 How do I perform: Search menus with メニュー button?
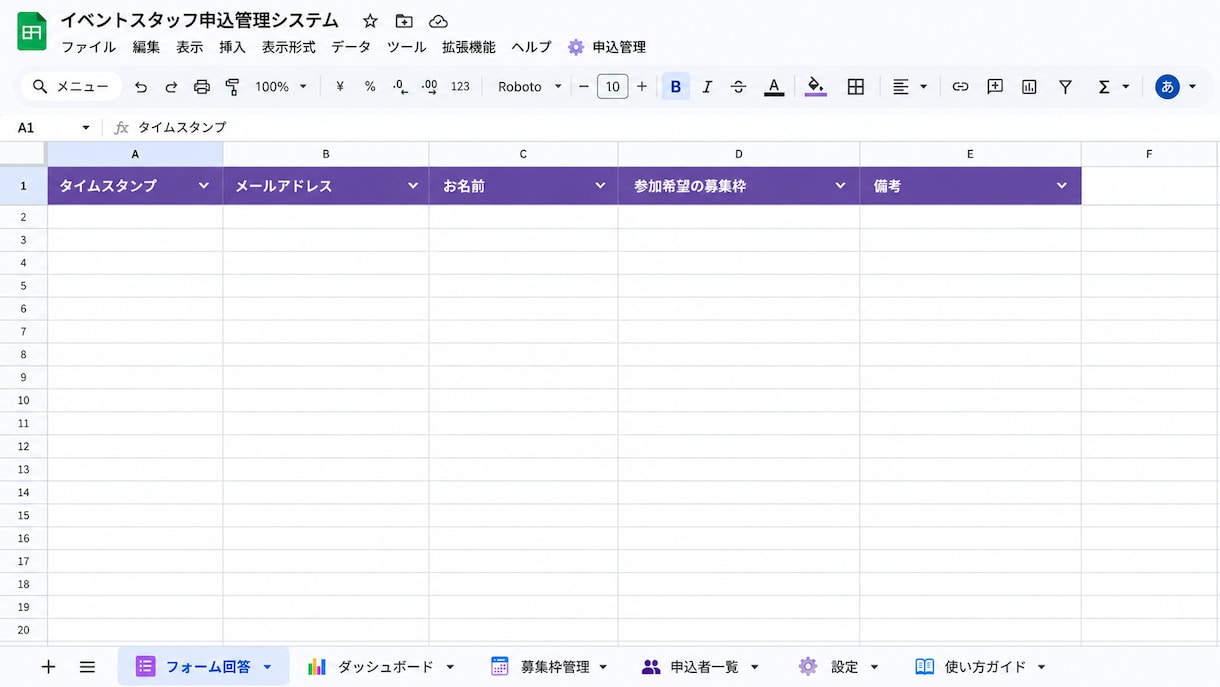[71, 87]
